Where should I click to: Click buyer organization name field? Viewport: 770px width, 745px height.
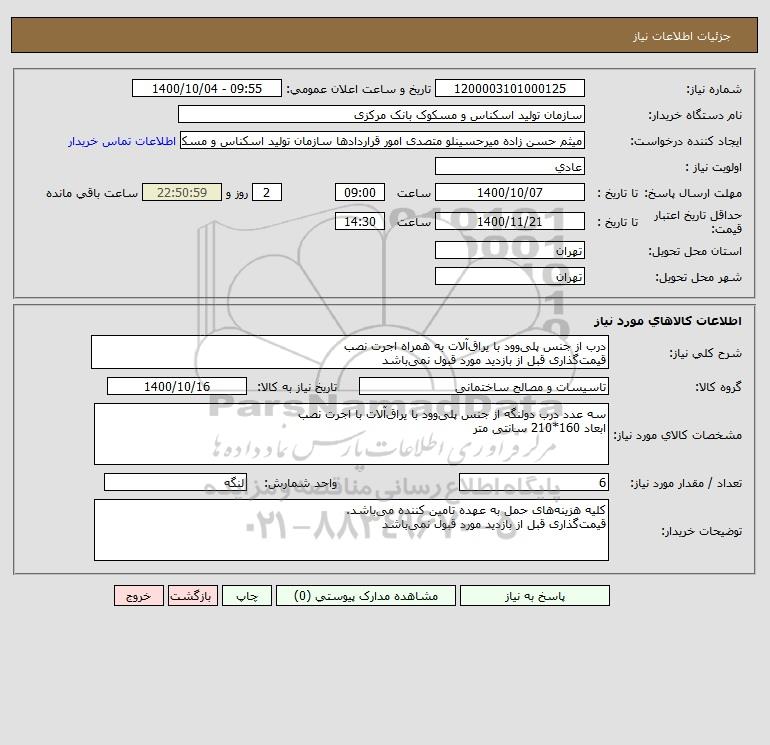coord(381,114)
